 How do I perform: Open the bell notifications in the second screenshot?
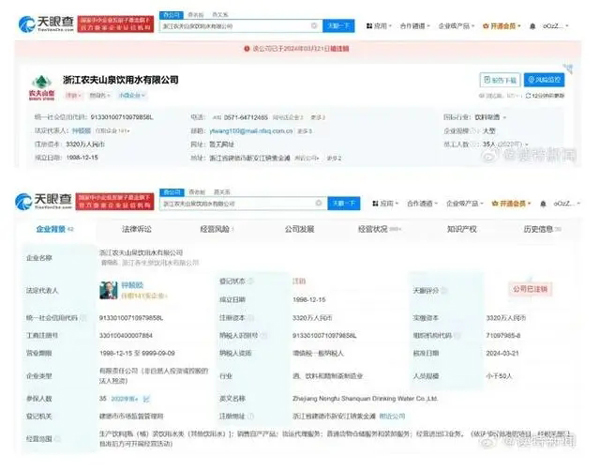click(x=543, y=204)
